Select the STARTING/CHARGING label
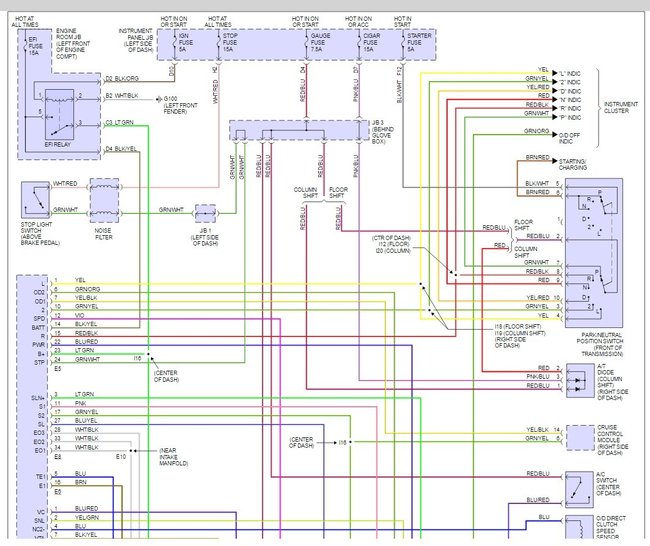650x546 pixels. [x=572, y=165]
